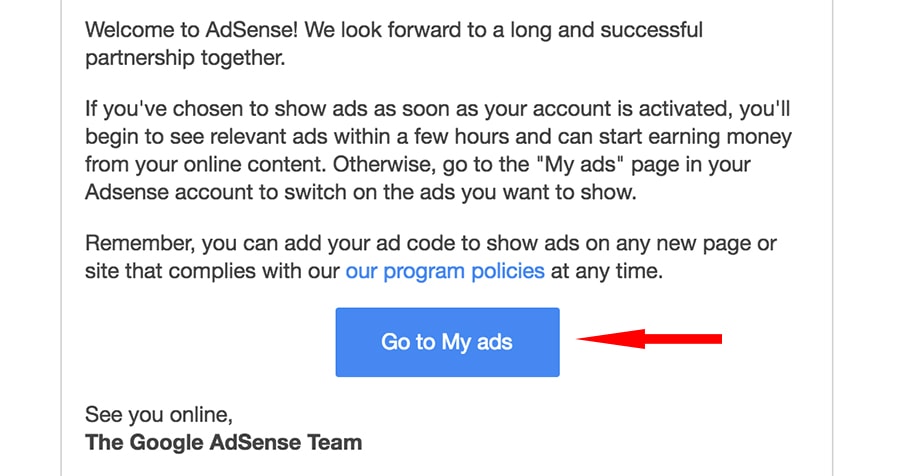Click the red arrow pointing at the button
Screen dimensions: 900x476
[649, 339]
